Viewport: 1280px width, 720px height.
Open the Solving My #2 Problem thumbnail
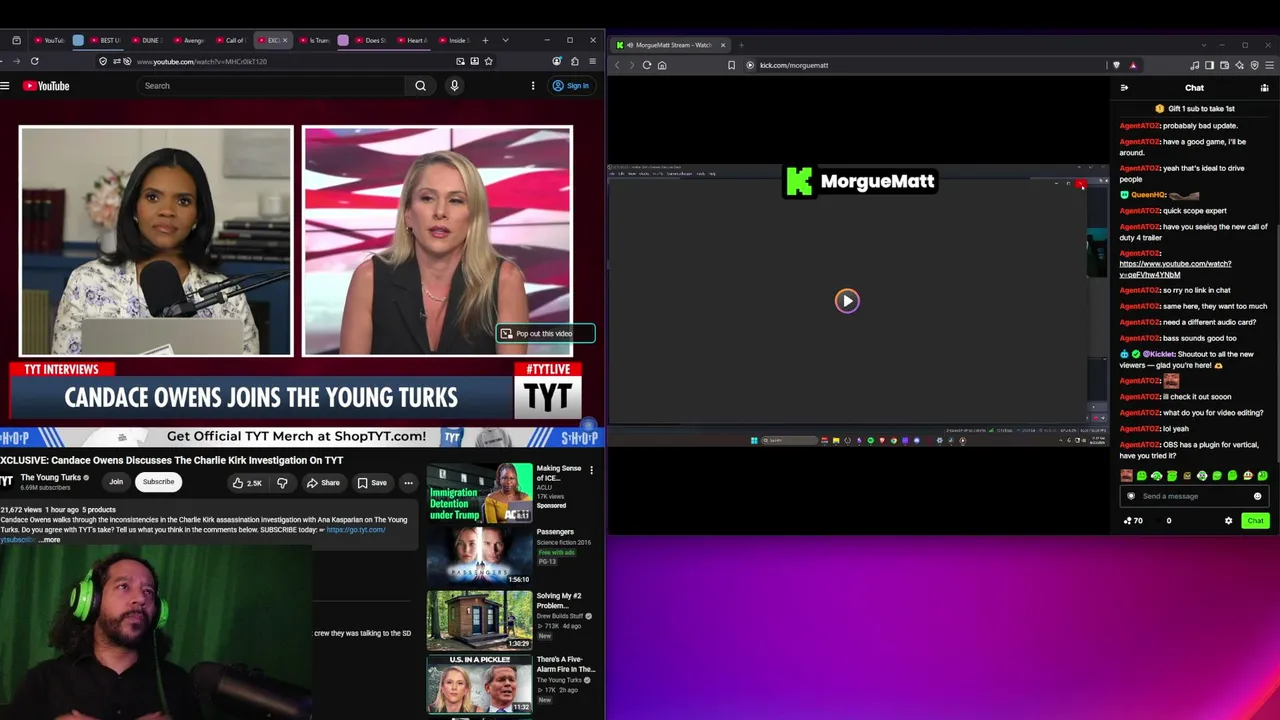(480, 620)
